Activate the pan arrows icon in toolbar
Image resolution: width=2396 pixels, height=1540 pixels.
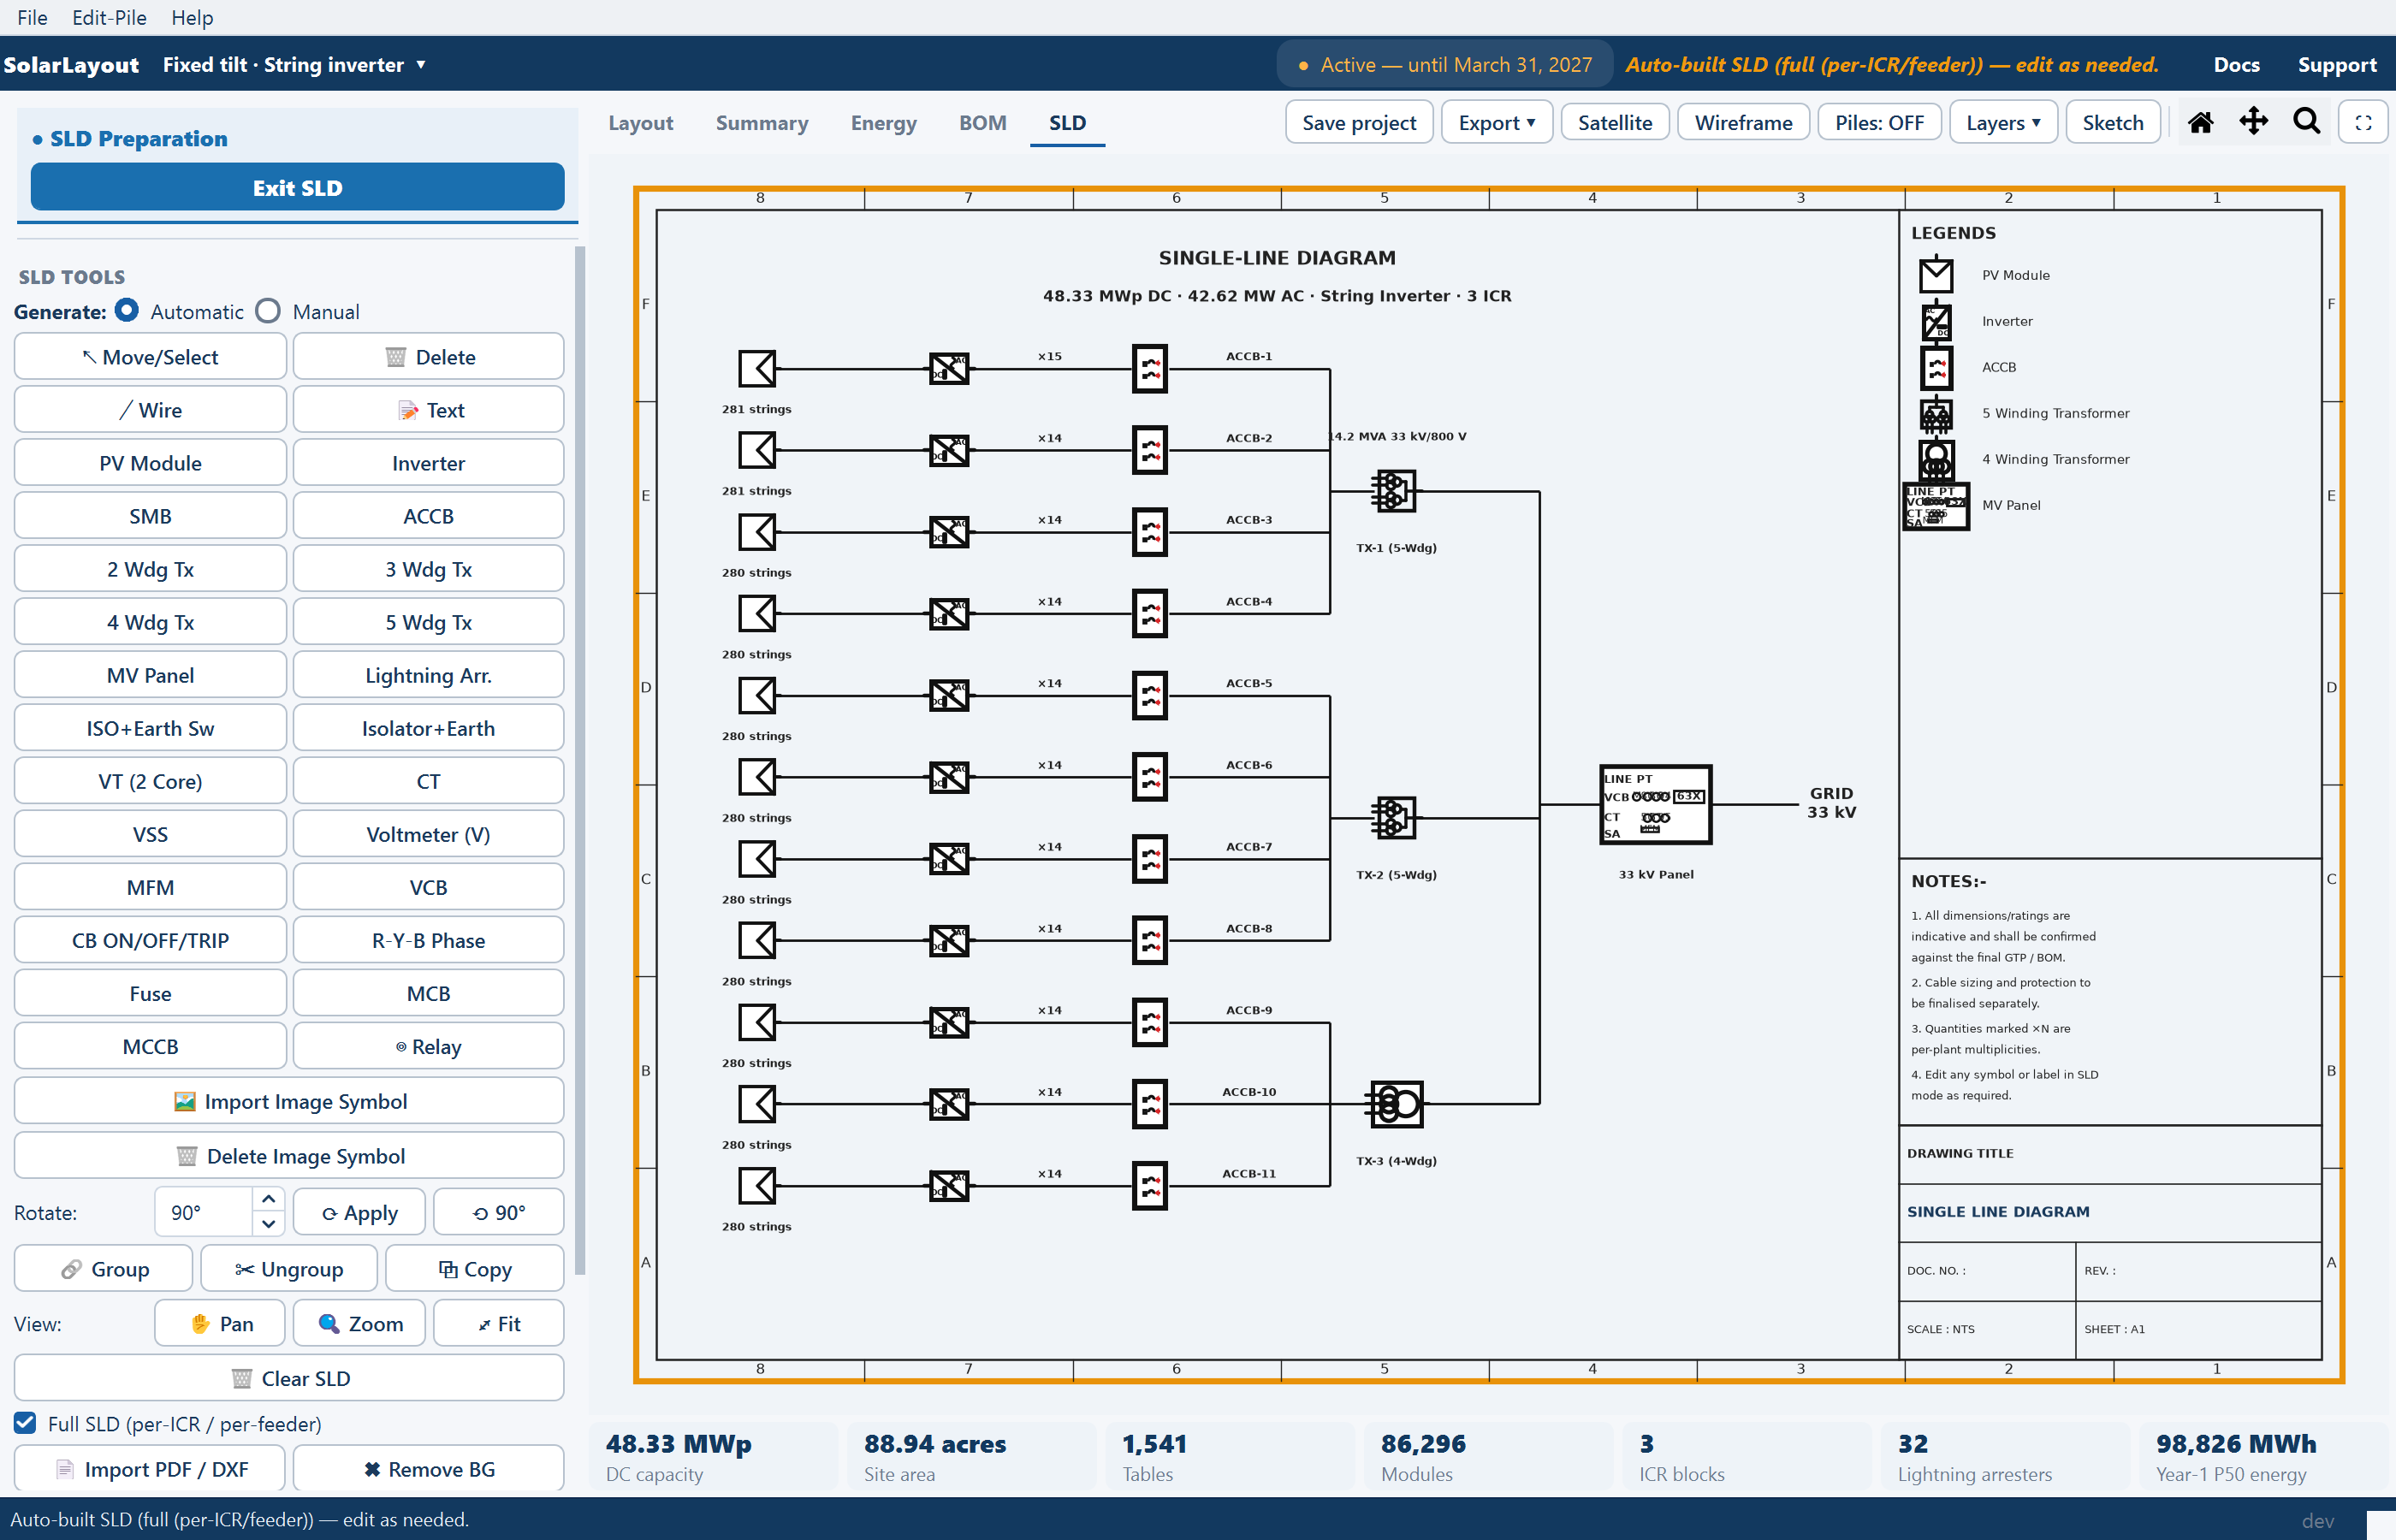pos(2253,122)
